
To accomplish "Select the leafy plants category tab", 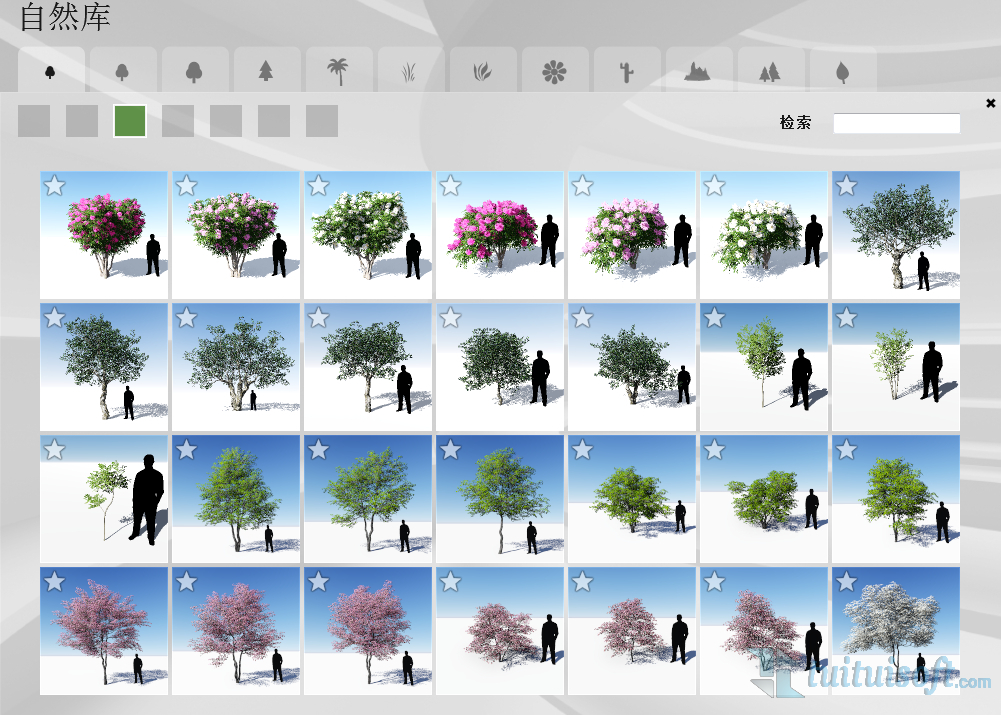I will tap(482, 71).
